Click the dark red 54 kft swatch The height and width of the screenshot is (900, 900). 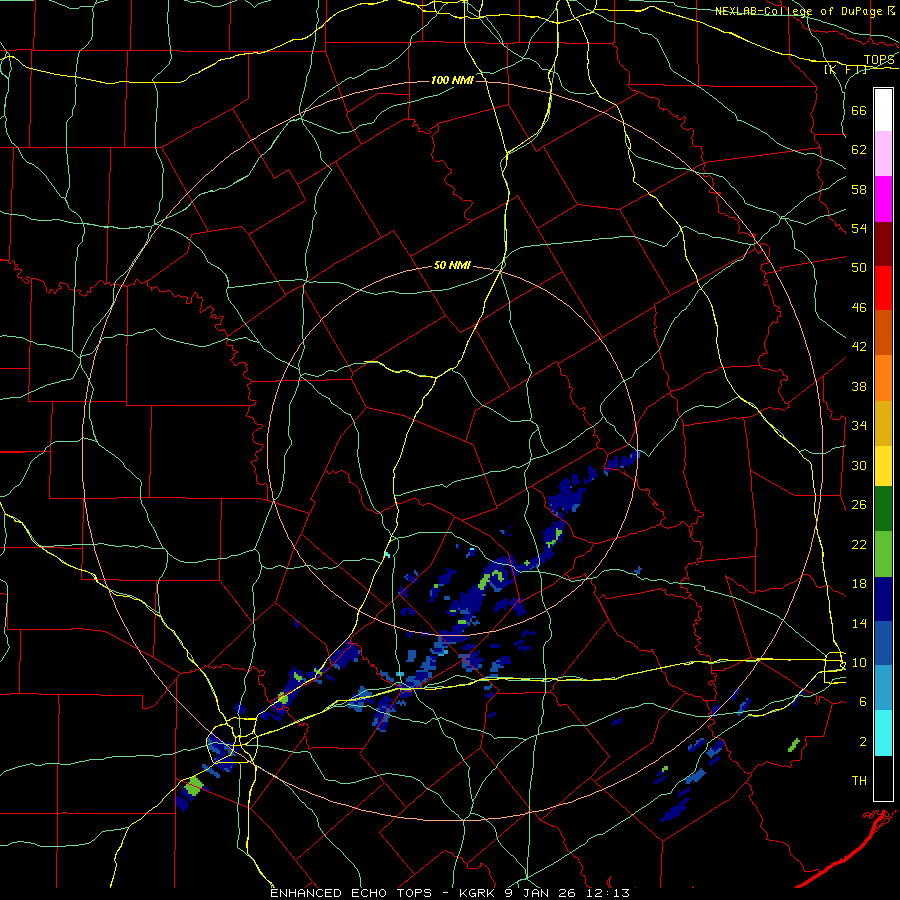pyautogui.click(x=883, y=243)
